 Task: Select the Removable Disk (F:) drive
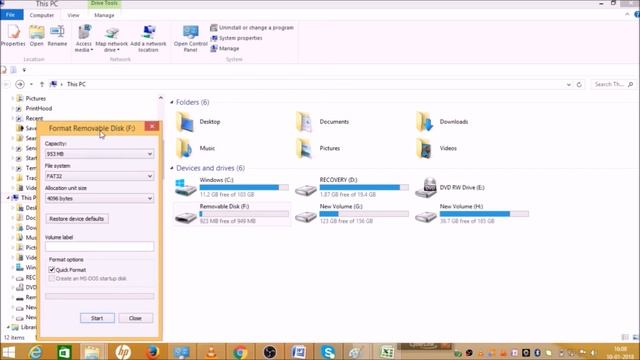pyautogui.click(x=231, y=213)
